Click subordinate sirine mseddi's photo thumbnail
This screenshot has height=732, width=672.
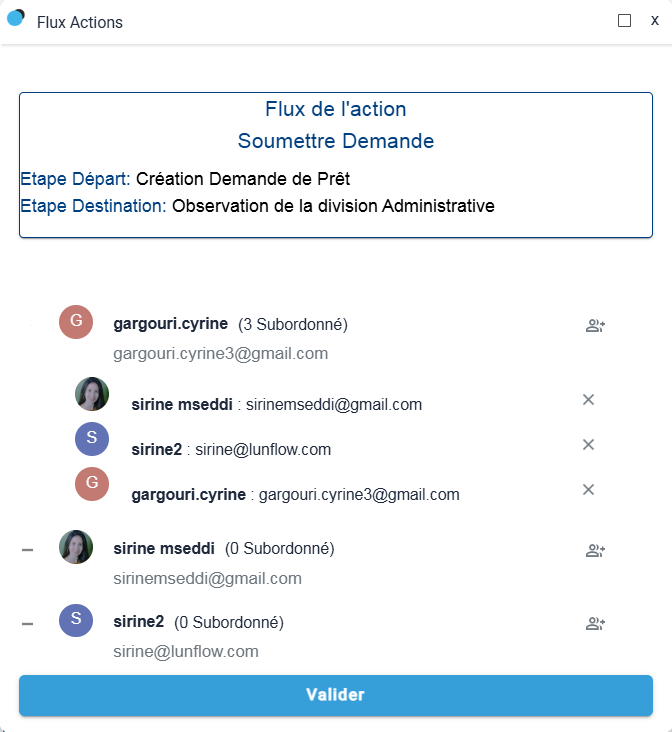[x=92, y=394]
